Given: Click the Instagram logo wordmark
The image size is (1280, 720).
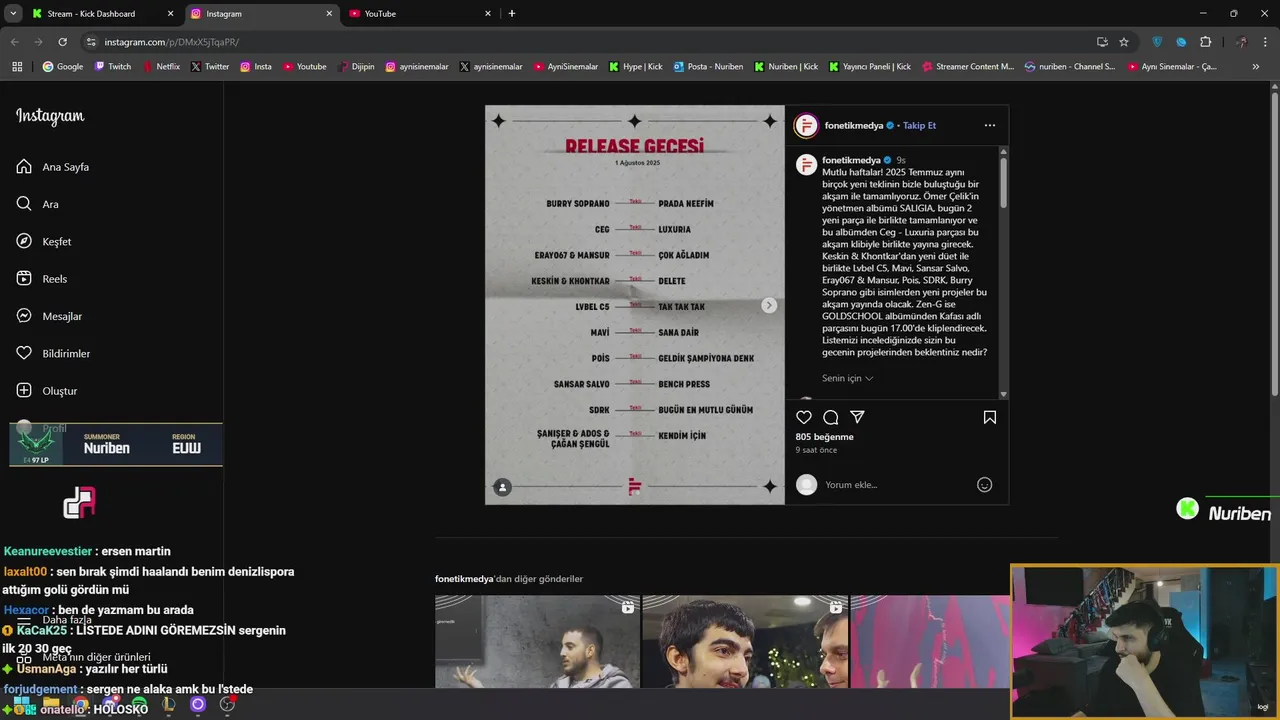Looking at the screenshot, I should click(x=50, y=116).
